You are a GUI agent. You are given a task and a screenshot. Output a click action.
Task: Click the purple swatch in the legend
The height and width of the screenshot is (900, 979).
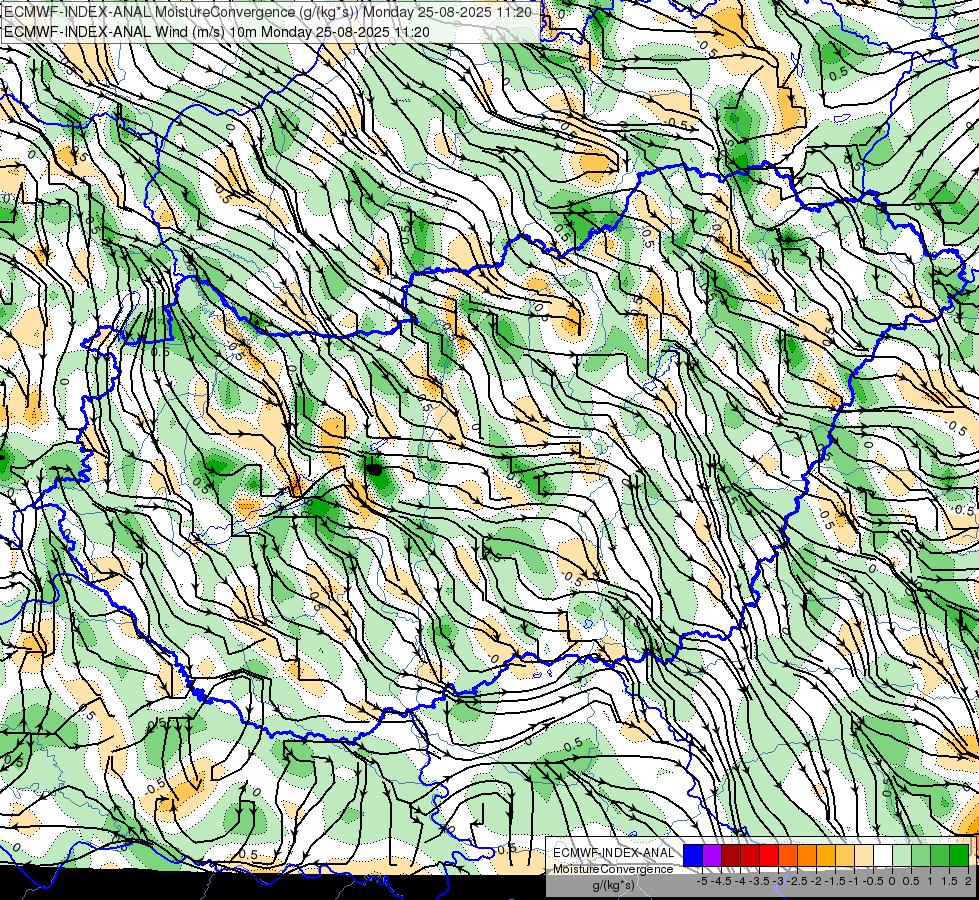[x=712, y=856]
